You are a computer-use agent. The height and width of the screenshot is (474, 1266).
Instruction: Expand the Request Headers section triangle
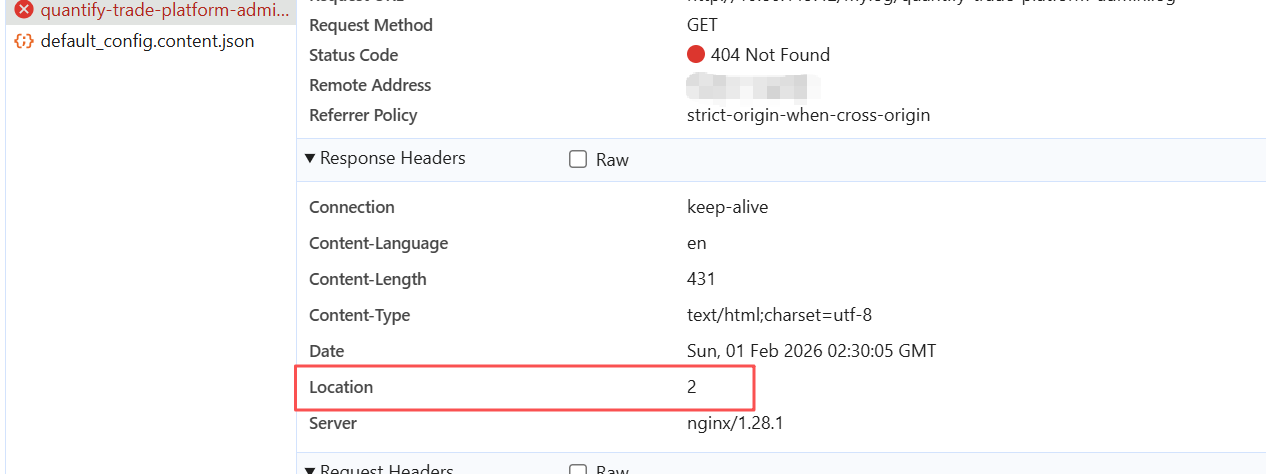(x=311, y=469)
